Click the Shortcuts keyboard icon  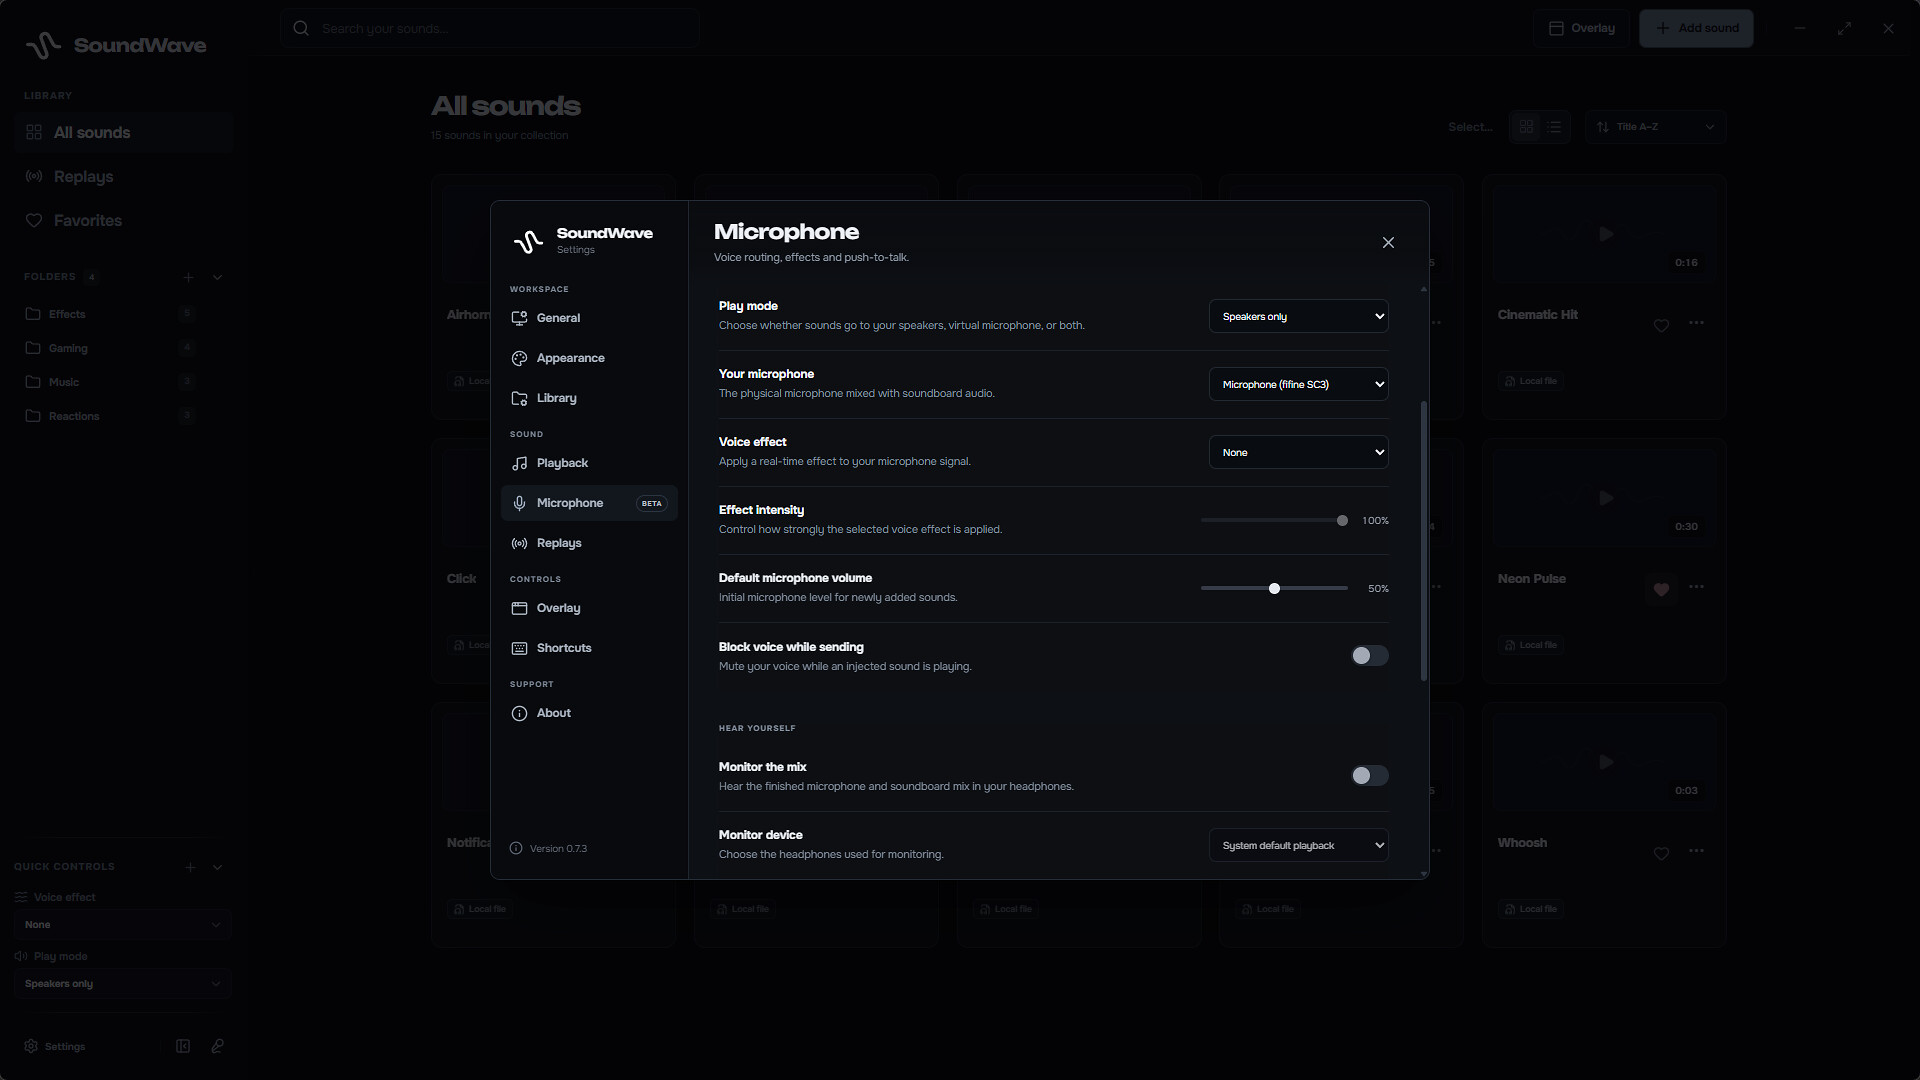tap(519, 648)
